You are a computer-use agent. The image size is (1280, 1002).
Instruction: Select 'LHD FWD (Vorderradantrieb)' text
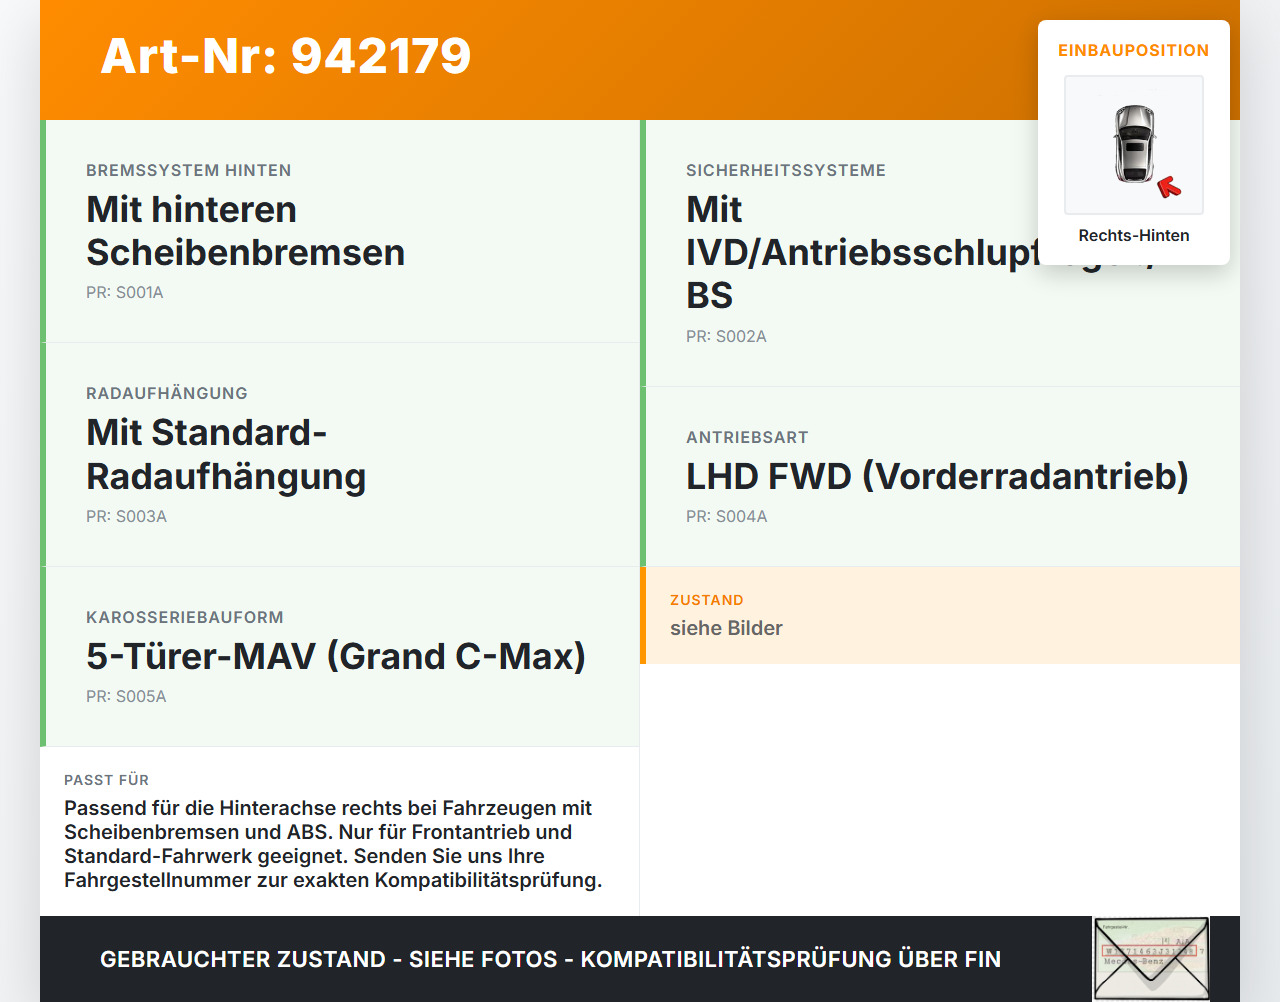click(x=937, y=477)
